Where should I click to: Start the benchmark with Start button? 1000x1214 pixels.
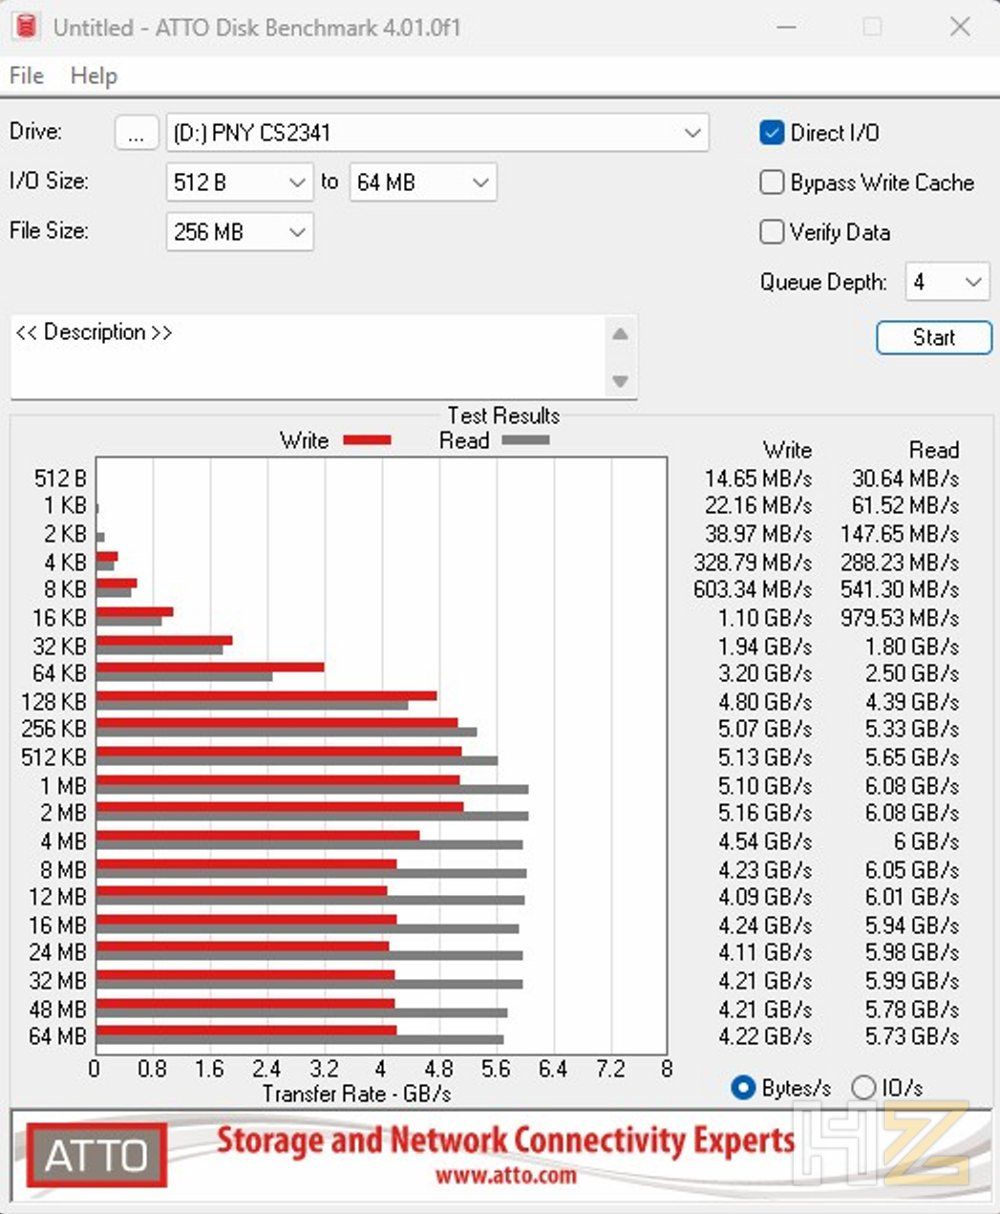coord(934,338)
